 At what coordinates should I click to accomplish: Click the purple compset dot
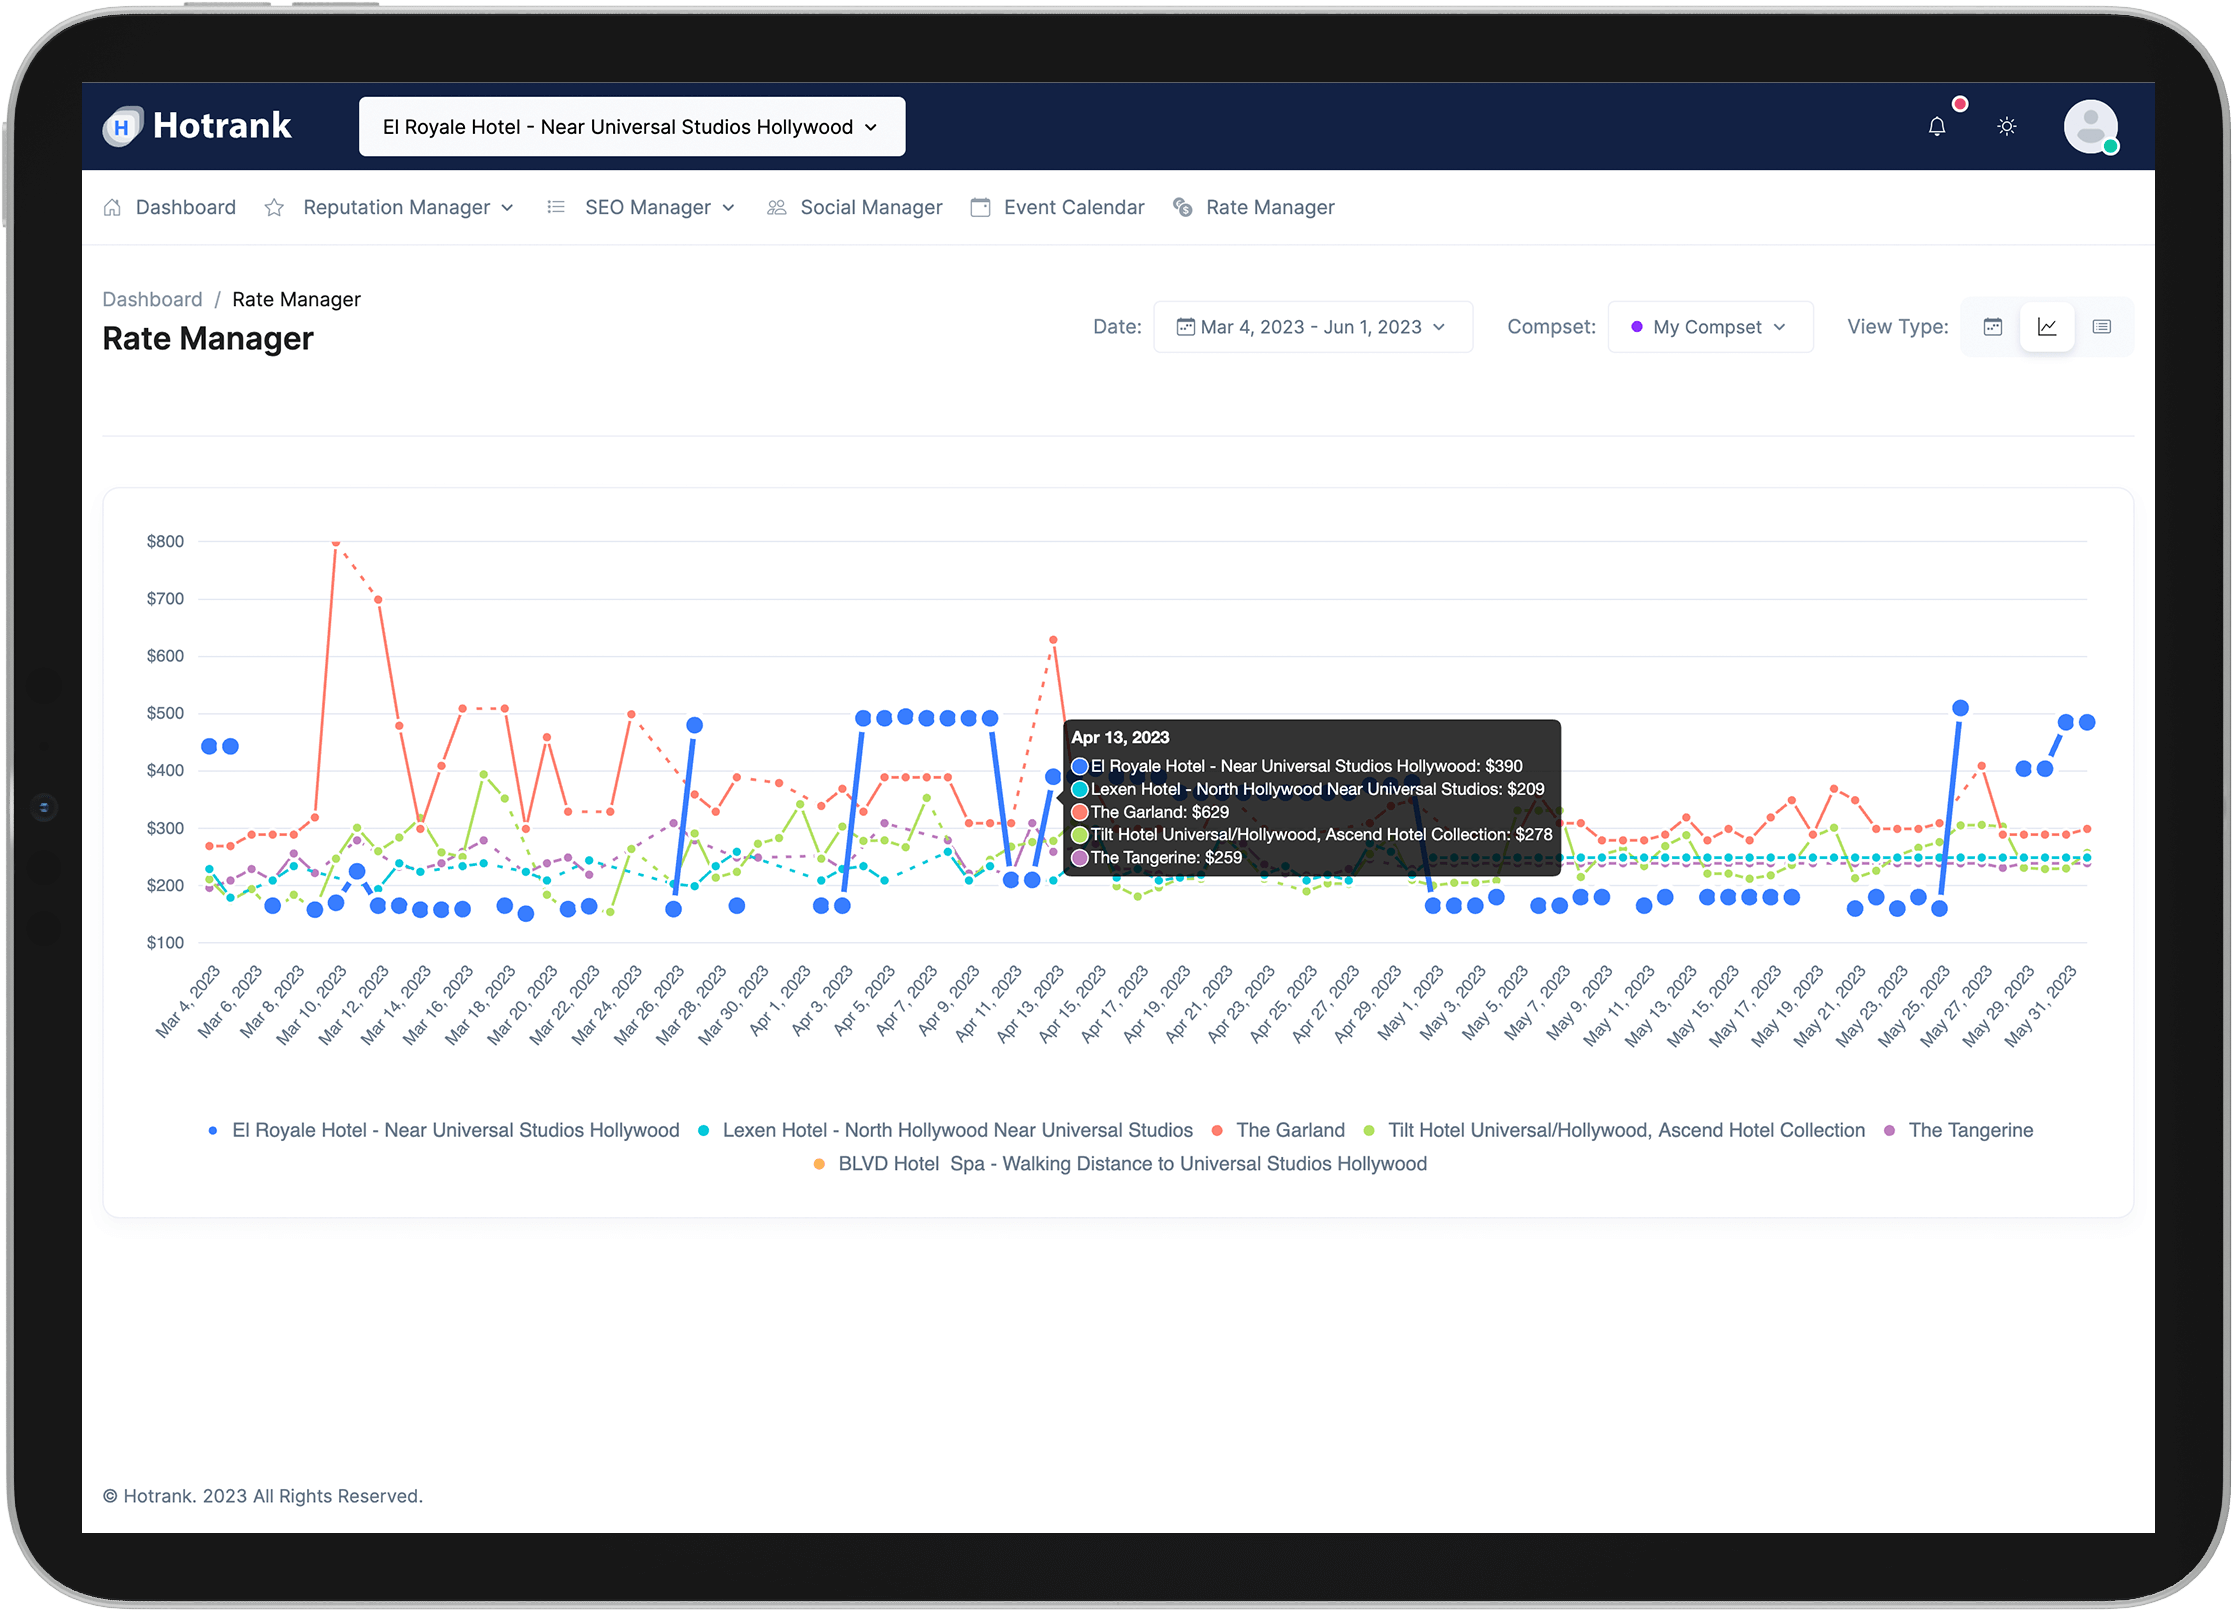(1637, 327)
